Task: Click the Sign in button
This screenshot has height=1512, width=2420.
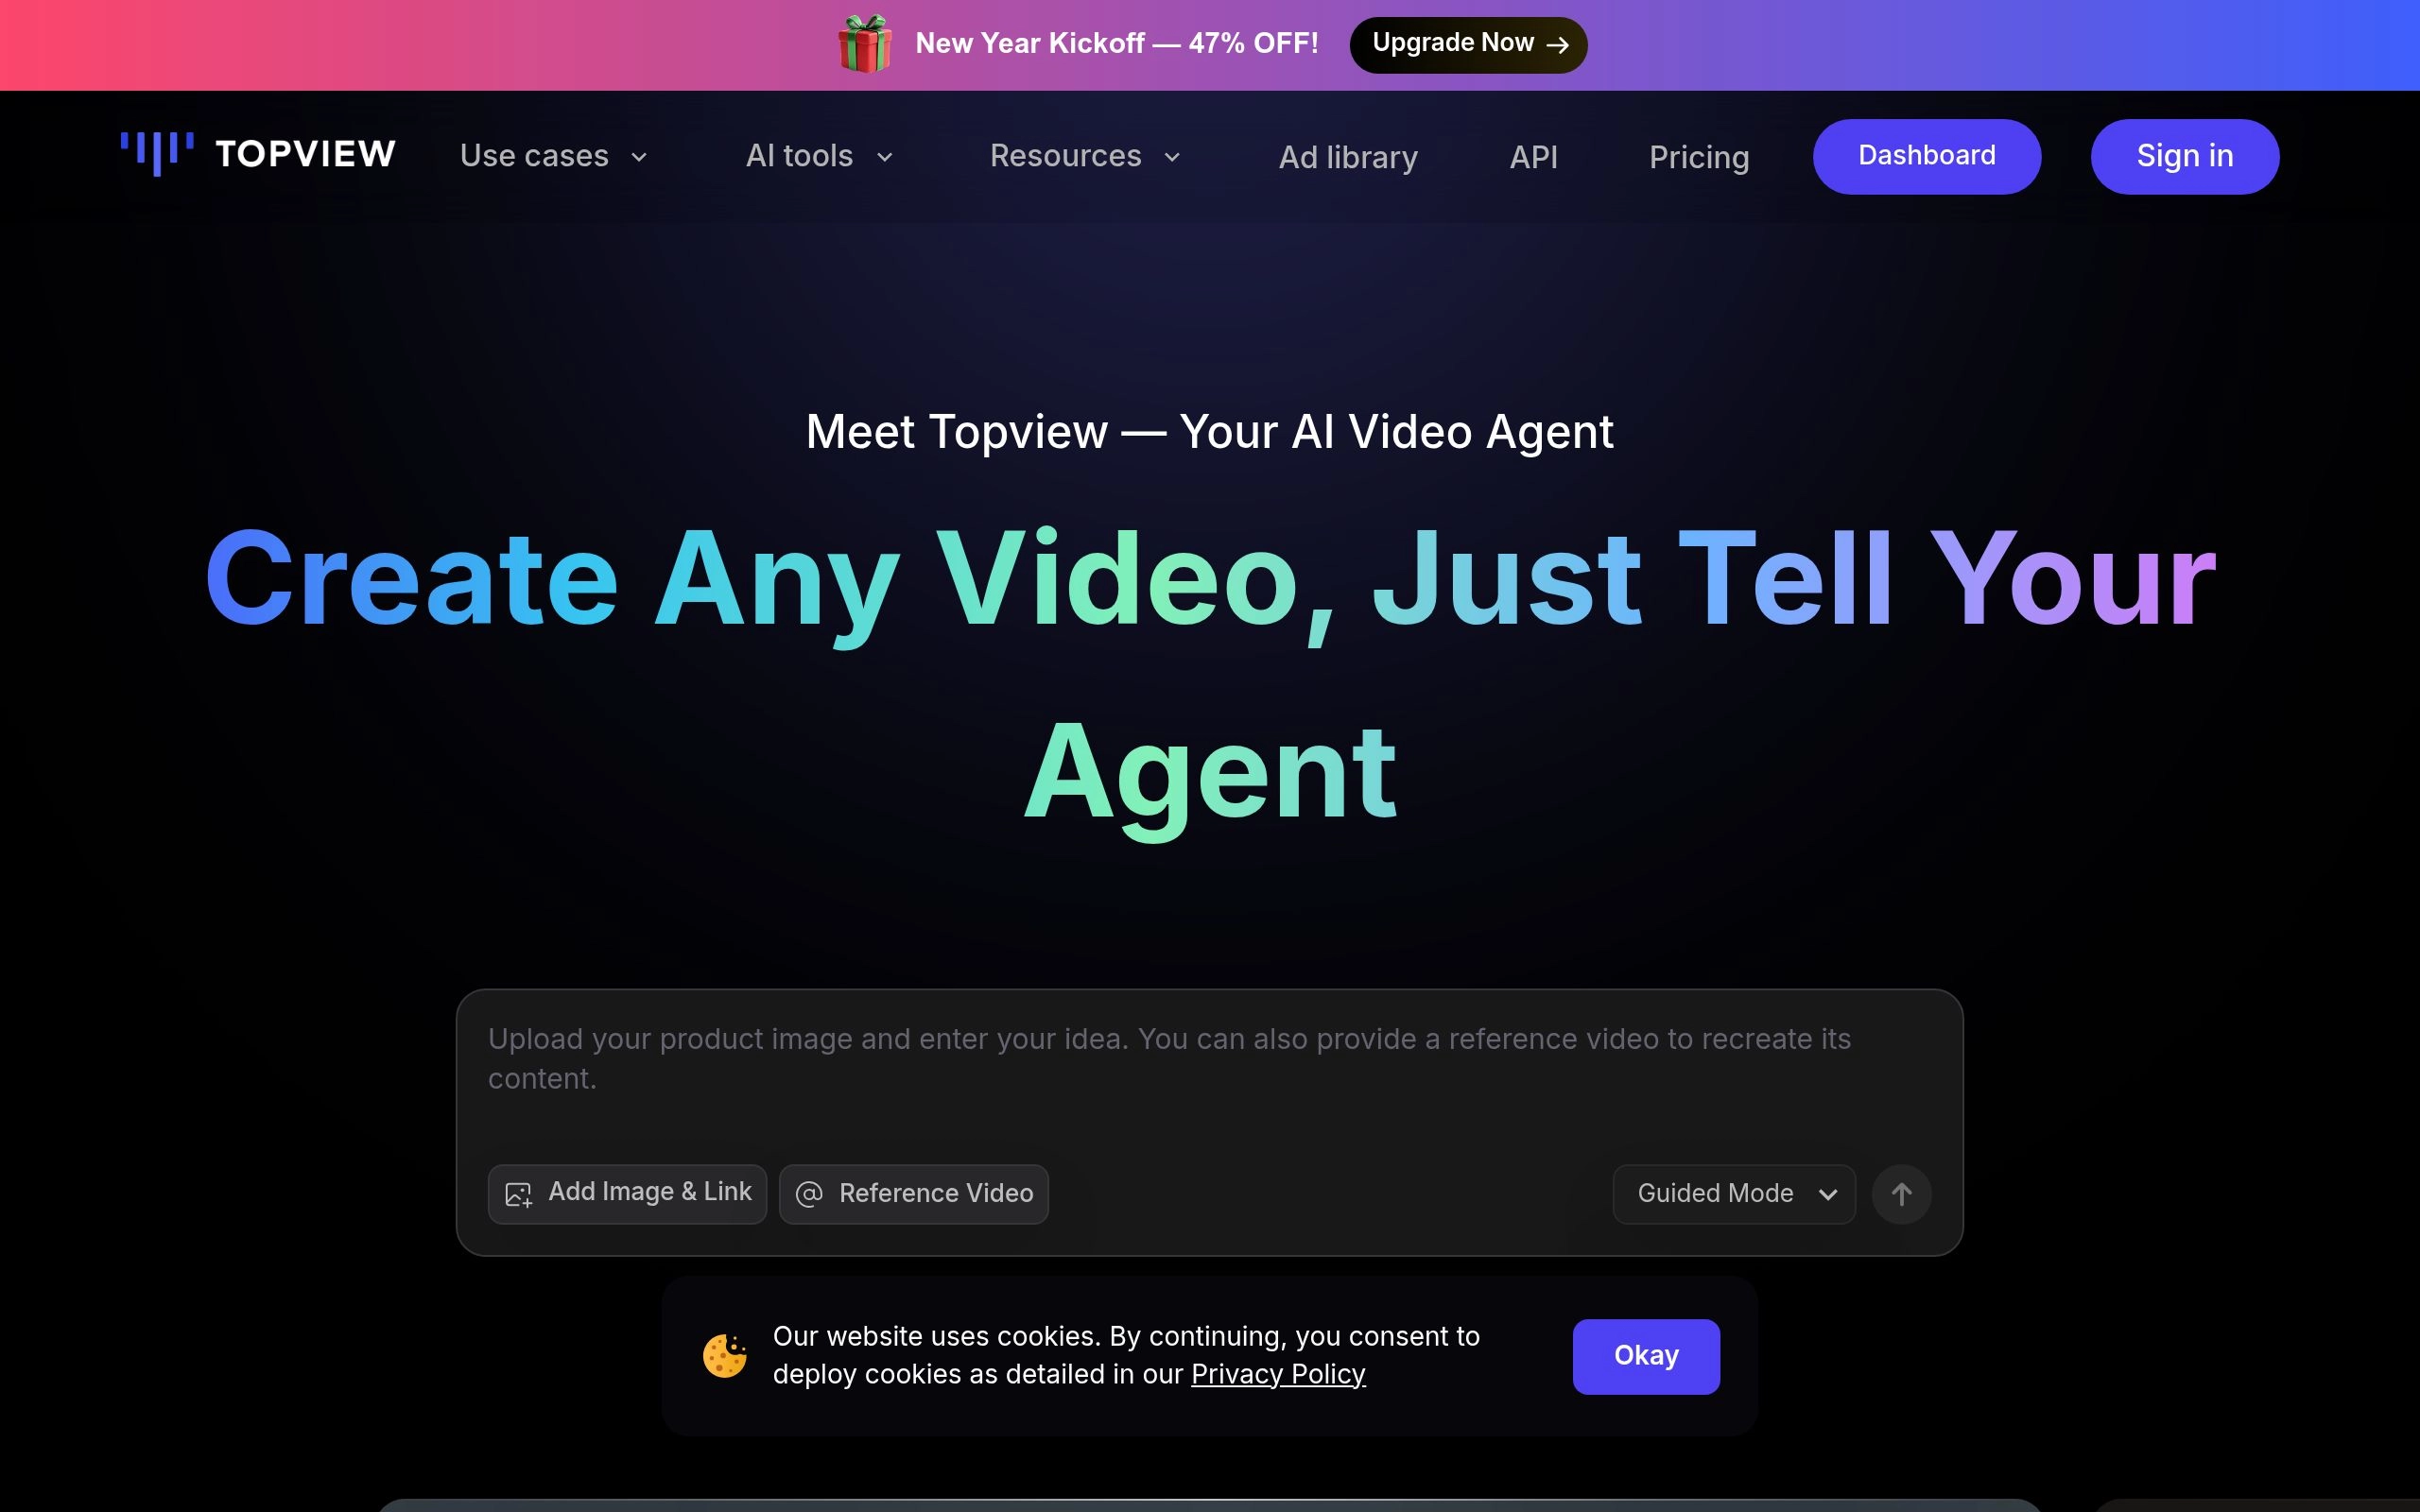Action: pos(2184,155)
